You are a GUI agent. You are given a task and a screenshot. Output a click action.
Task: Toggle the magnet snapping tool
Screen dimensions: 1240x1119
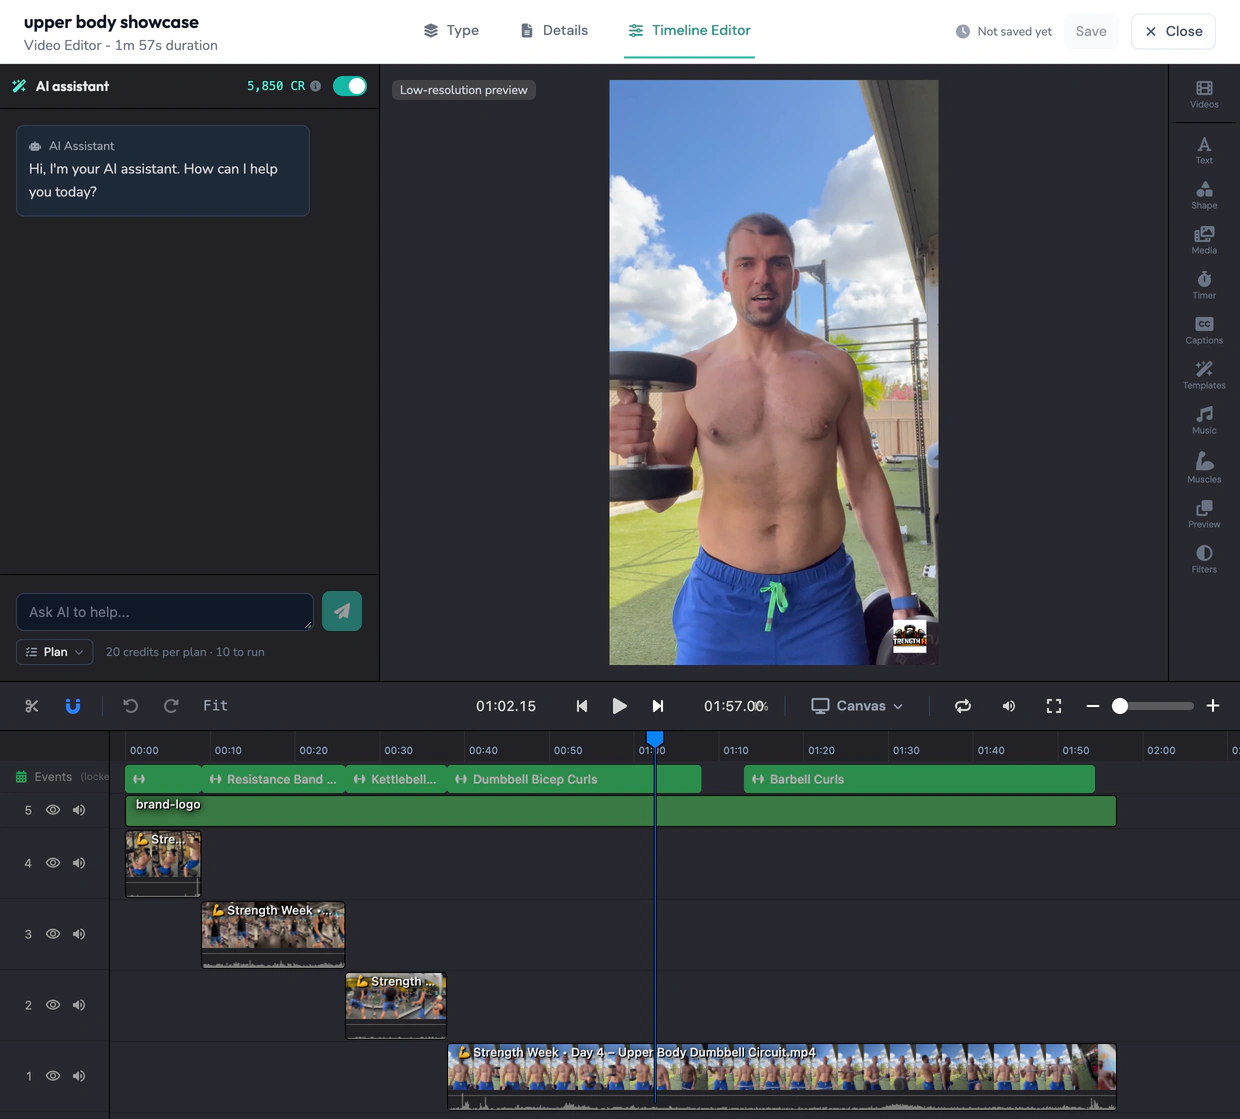coord(73,706)
